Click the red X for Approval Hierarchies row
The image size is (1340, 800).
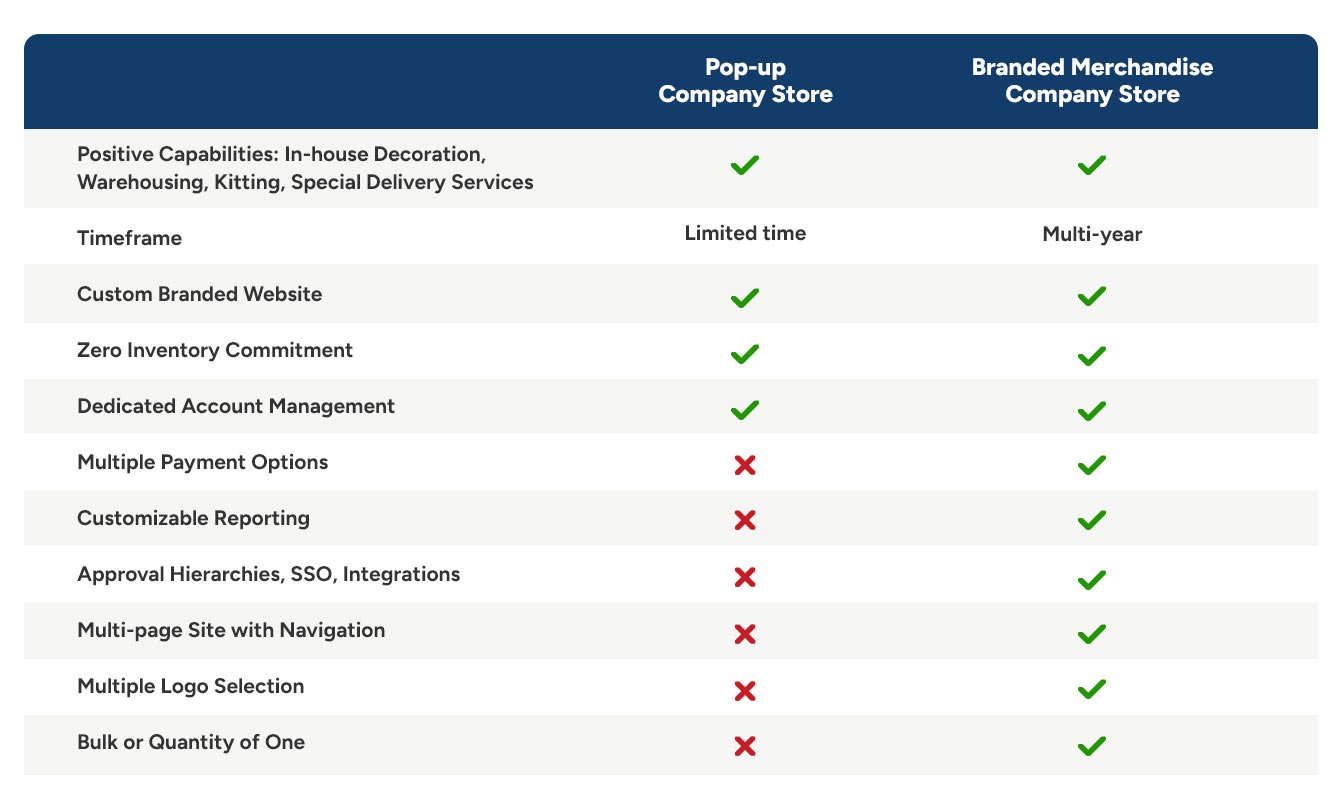click(x=745, y=577)
